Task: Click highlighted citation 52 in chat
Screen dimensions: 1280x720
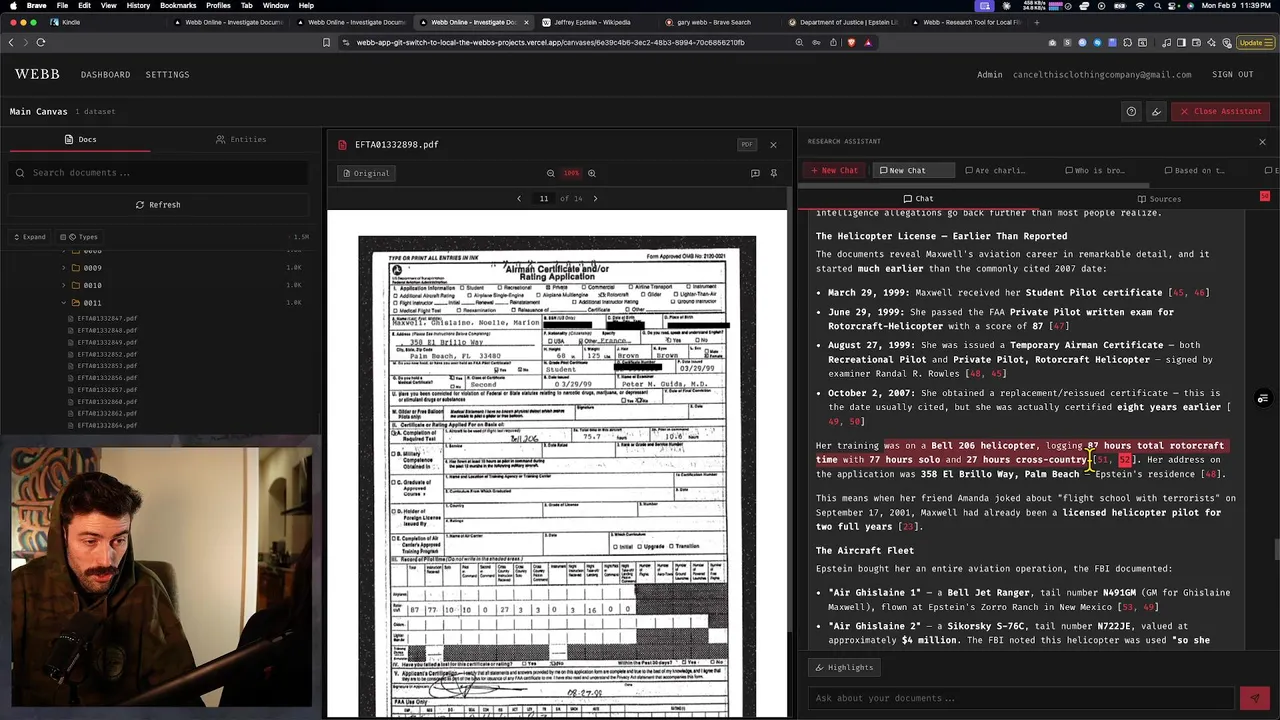Action: coord(1124,460)
